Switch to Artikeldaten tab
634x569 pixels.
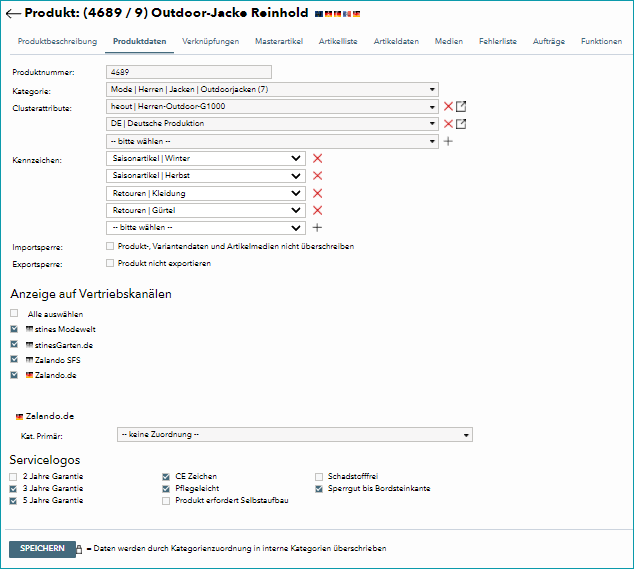(x=396, y=41)
